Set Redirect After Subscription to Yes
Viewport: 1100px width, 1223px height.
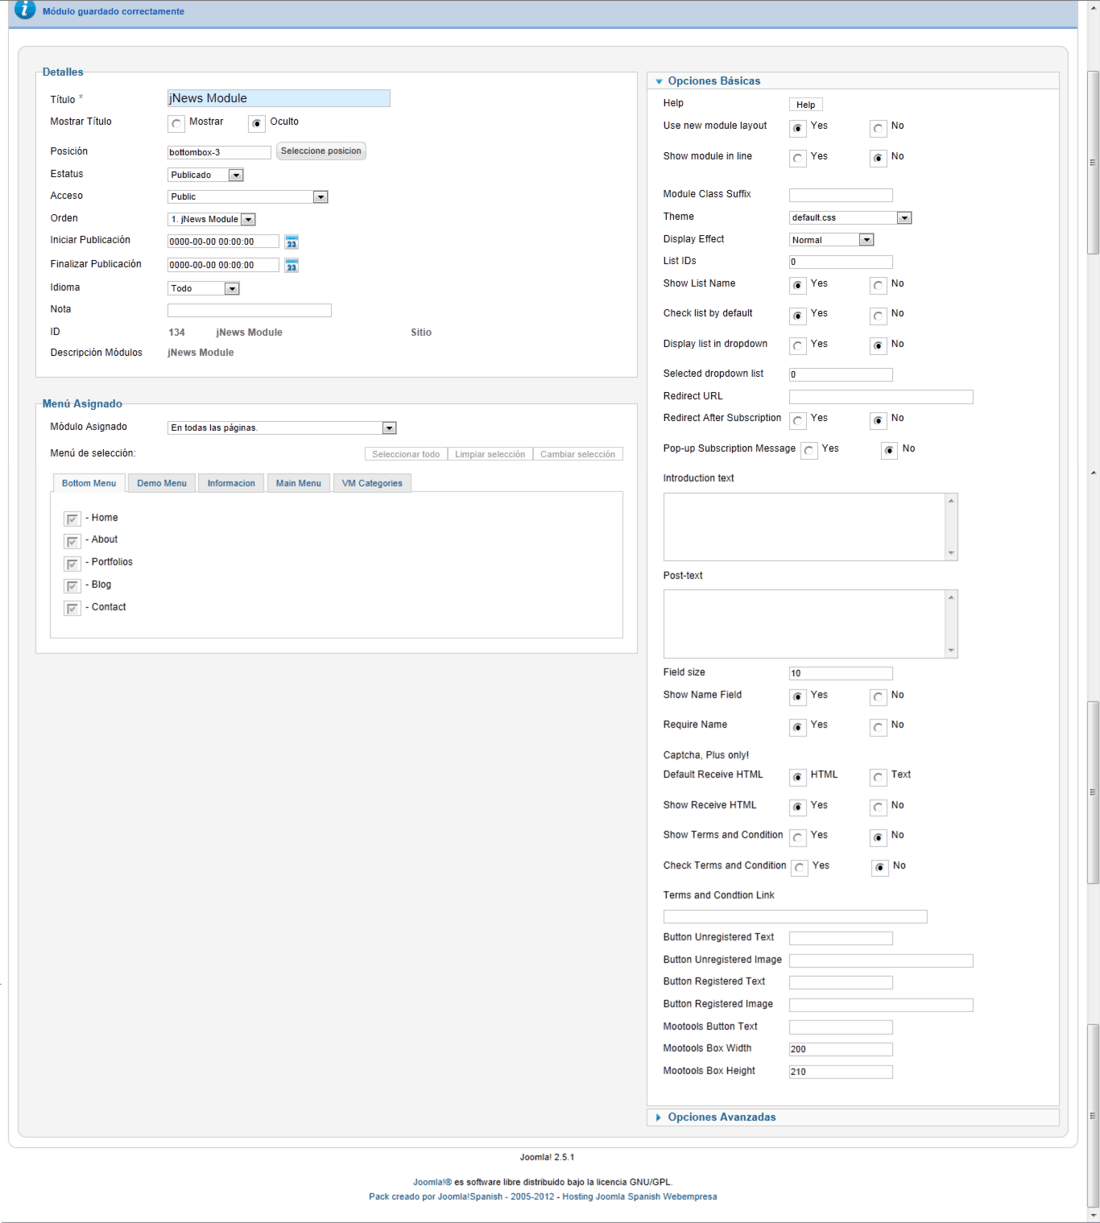(798, 420)
